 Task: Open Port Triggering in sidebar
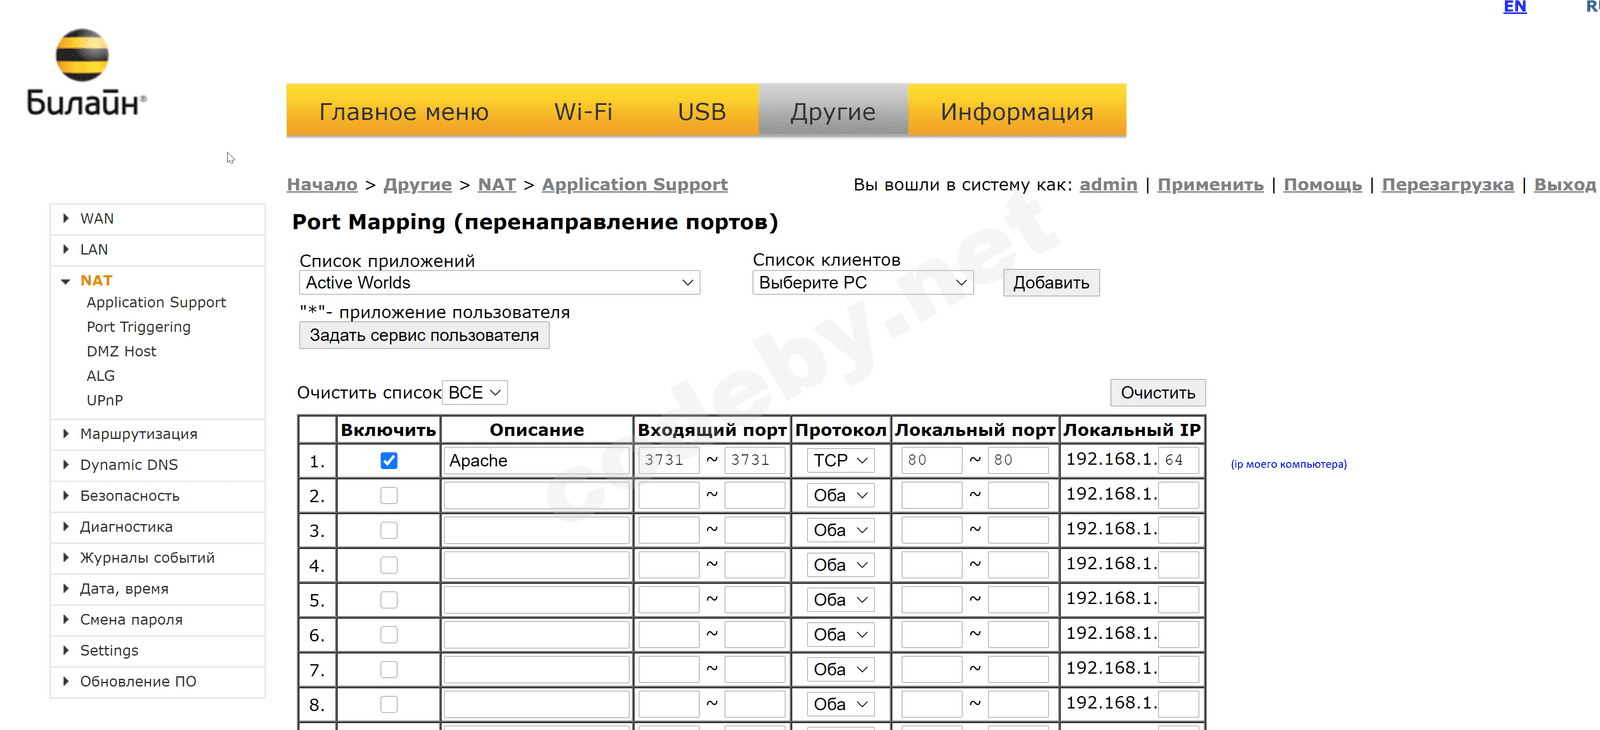click(x=138, y=327)
